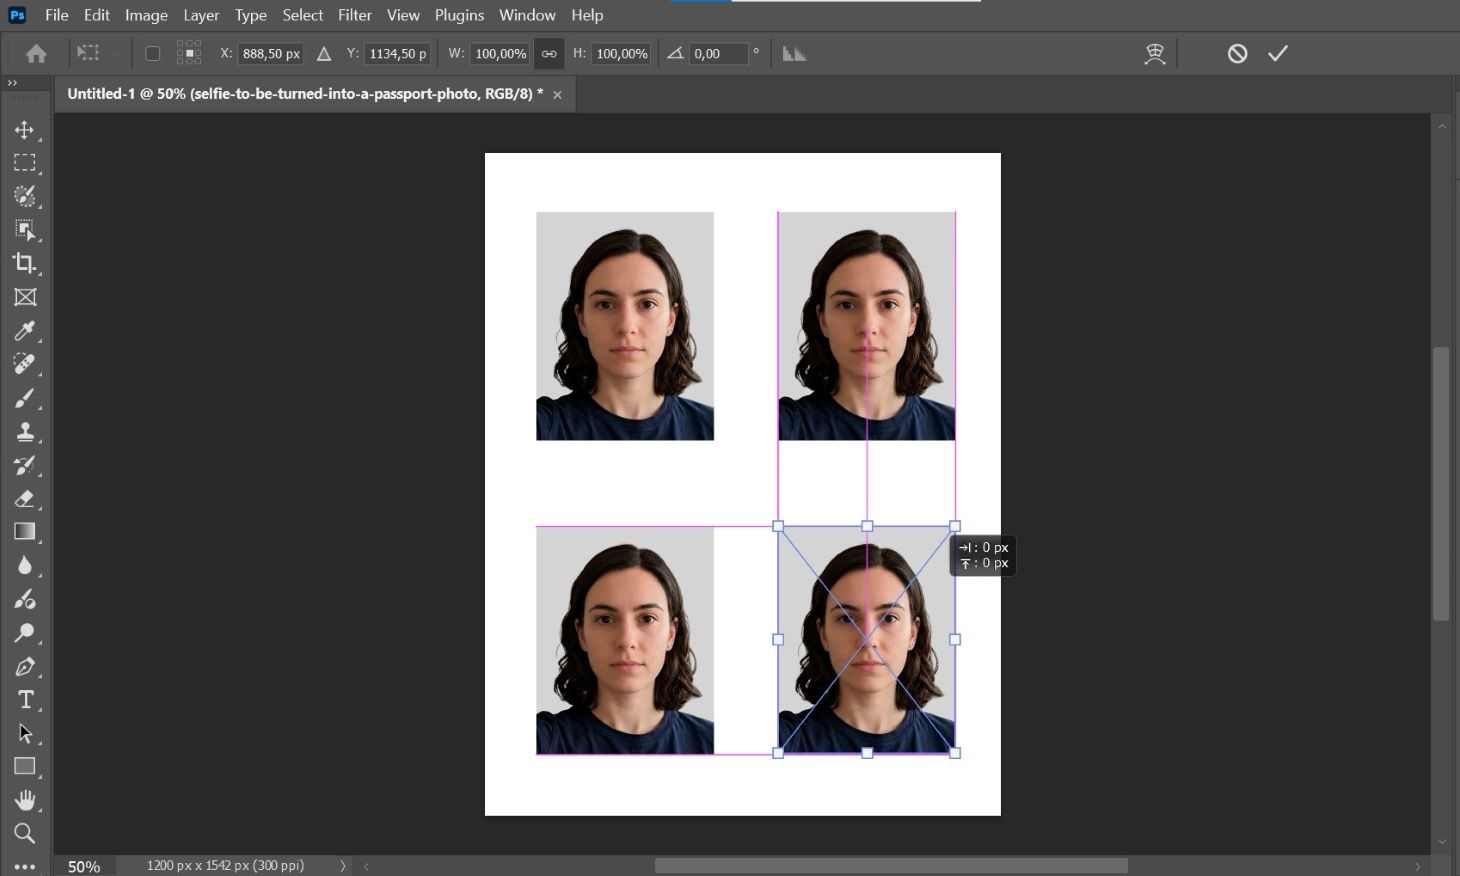Open the Filter menu
This screenshot has height=876, width=1460.
(355, 15)
